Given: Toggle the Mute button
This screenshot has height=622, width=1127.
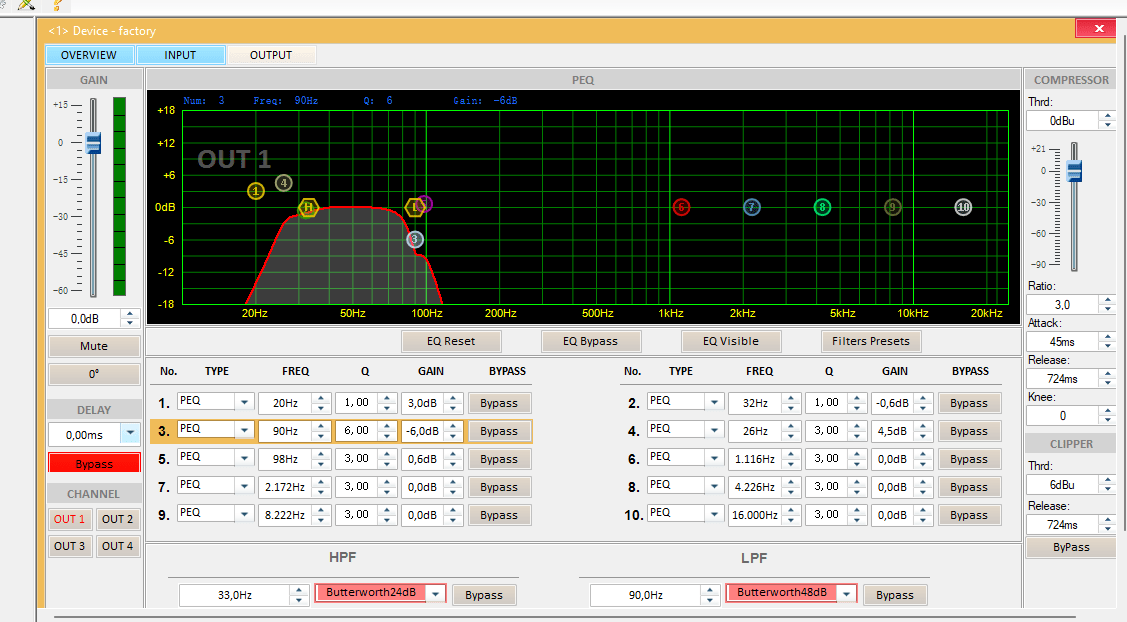Looking at the screenshot, I should [x=94, y=346].
